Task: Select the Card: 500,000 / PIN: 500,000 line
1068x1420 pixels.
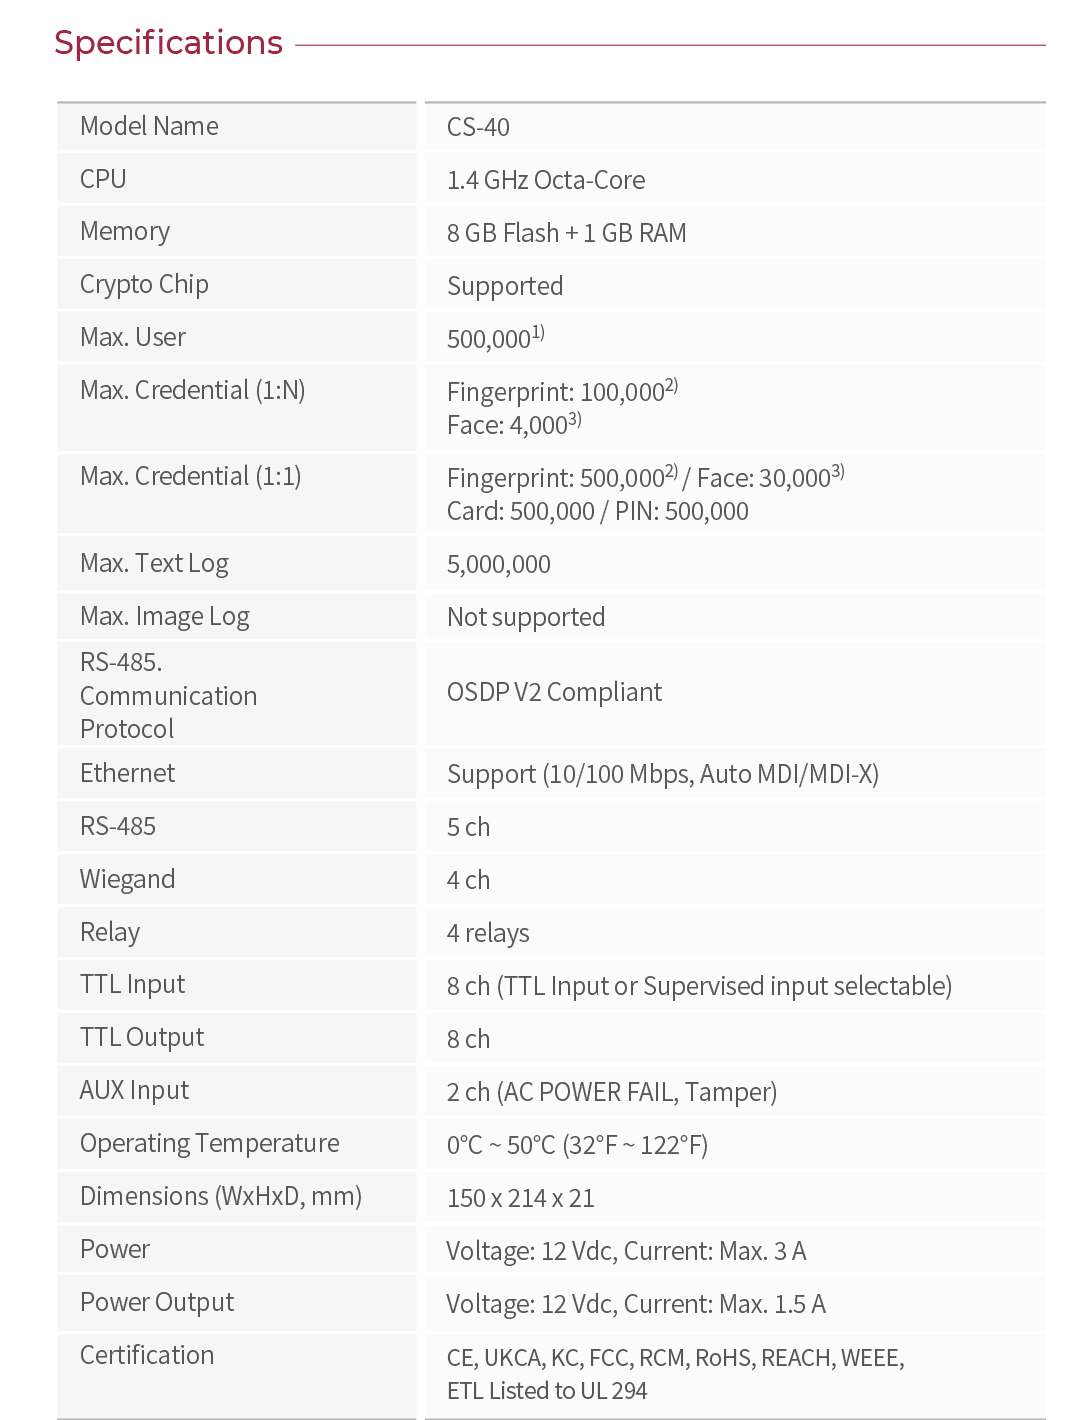Action: (598, 511)
